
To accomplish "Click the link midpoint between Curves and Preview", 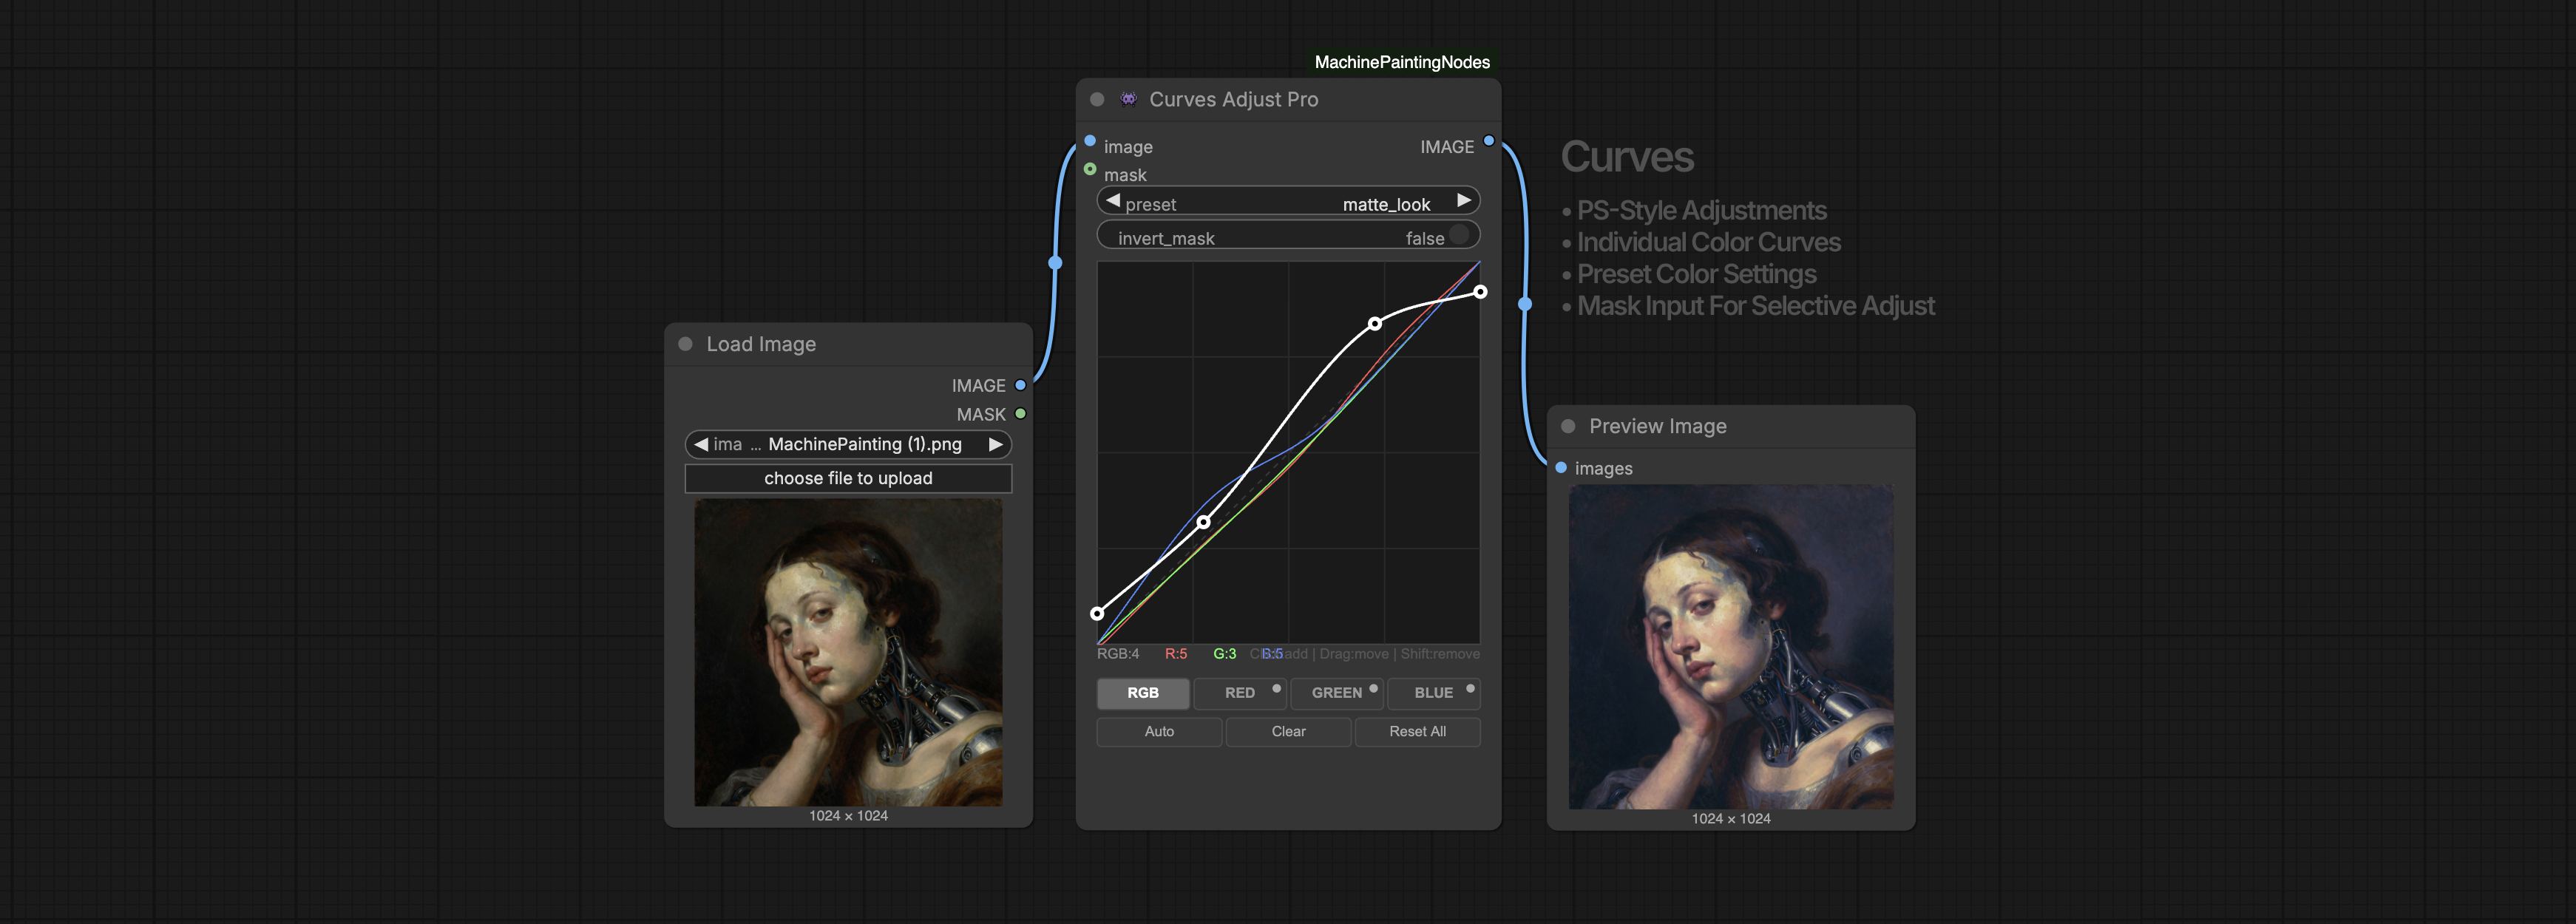I will [x=1525, y=303].
